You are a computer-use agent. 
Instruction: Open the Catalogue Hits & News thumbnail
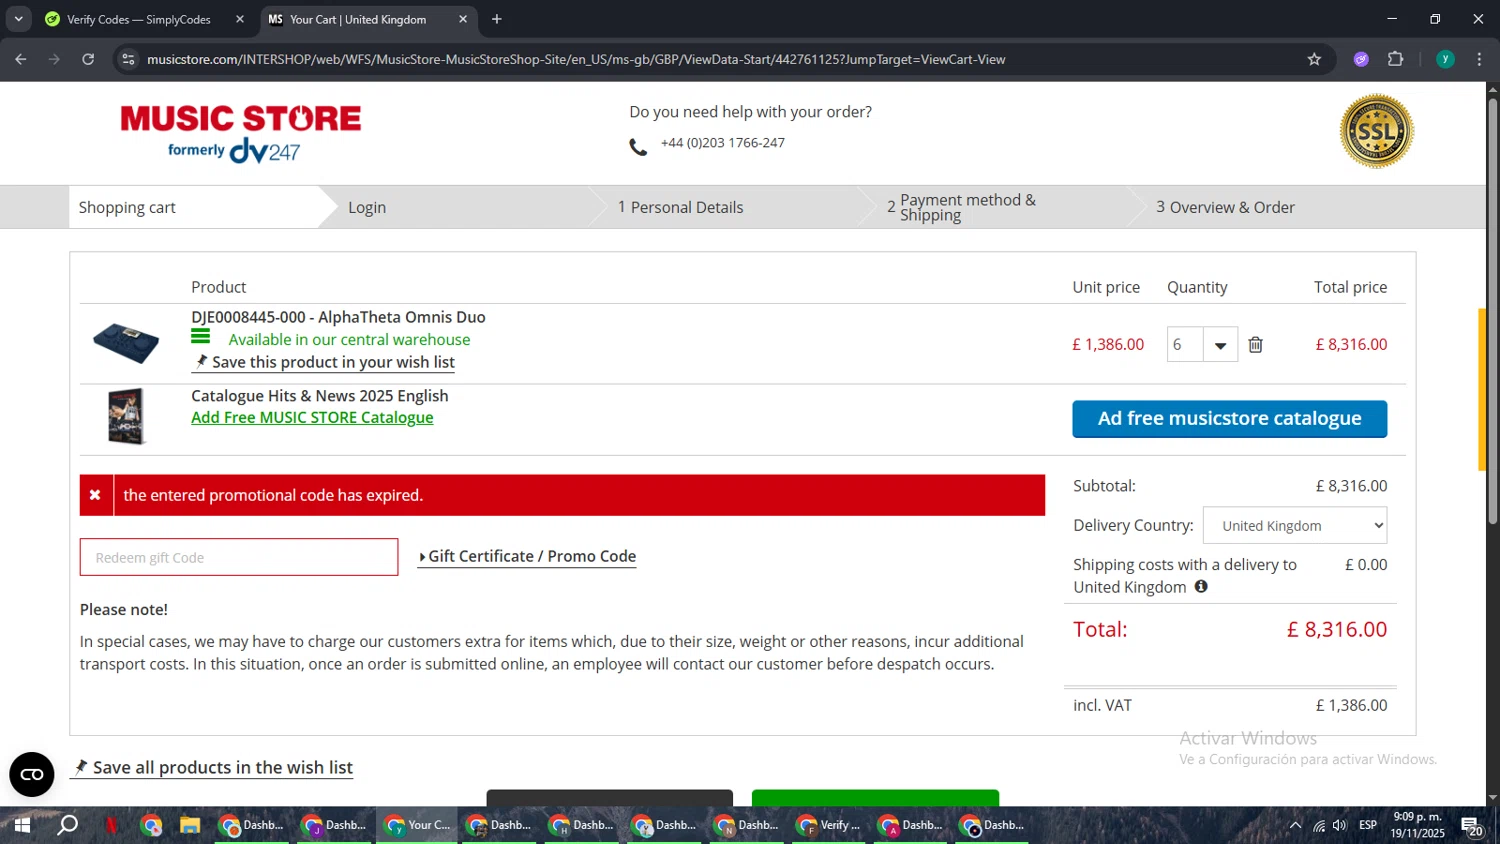pyautogui.click(x=126, y=416)
